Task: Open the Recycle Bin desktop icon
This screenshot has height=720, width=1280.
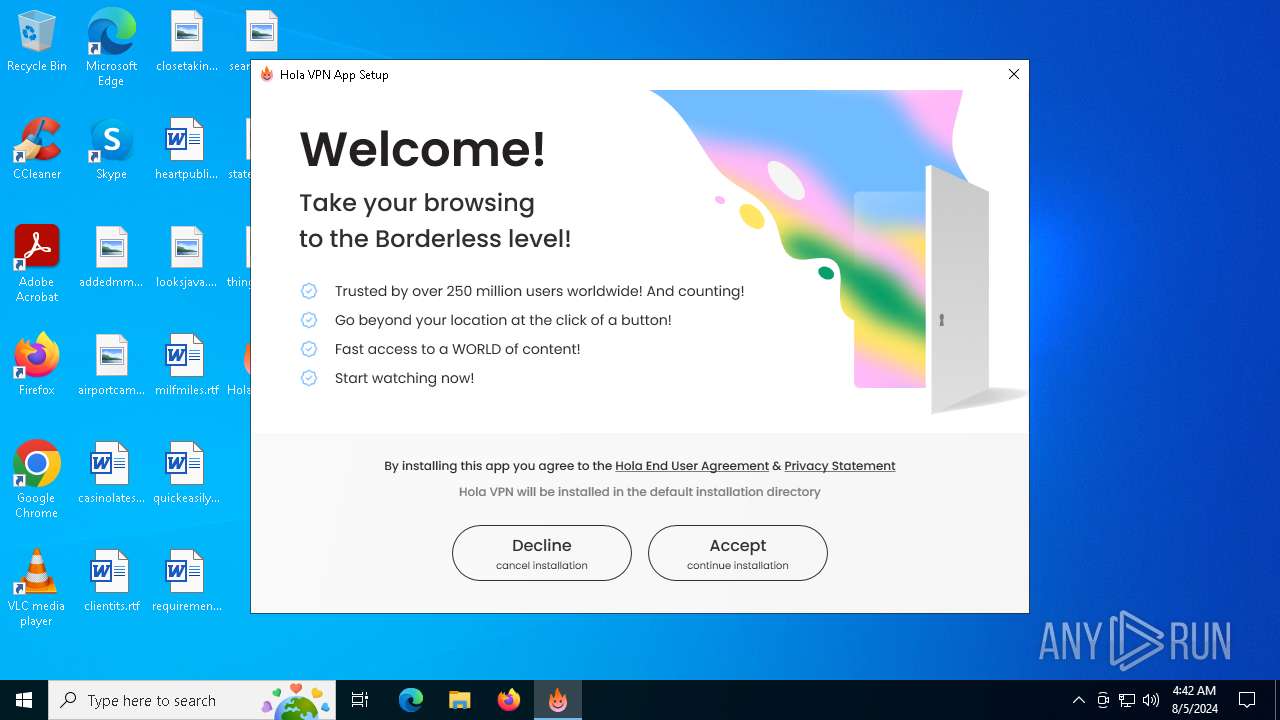Action: [x=37, y=42]
